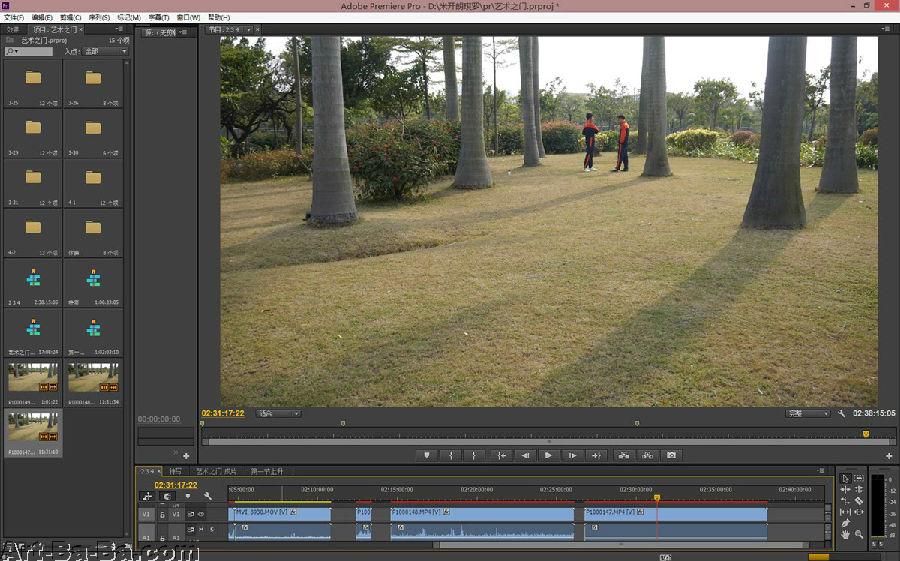
Task: Click the timeline yellow playhead marker
Action: tap(657, 498)
